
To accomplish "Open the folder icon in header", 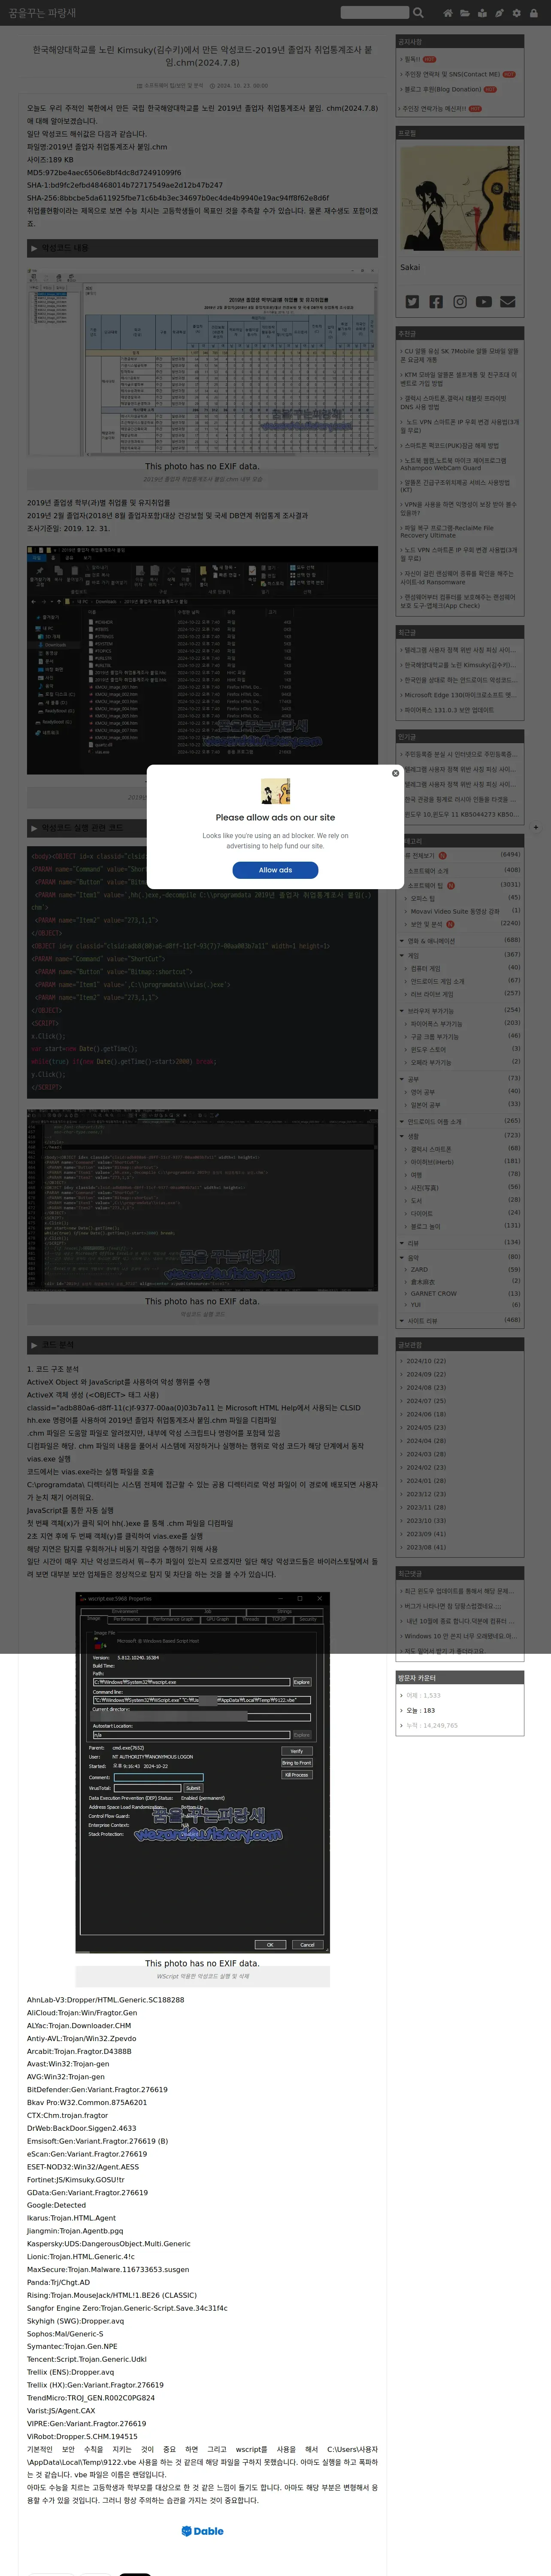I will click(465, 13).
